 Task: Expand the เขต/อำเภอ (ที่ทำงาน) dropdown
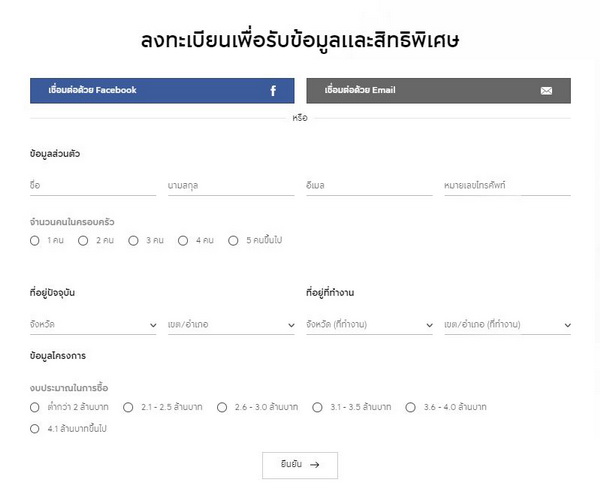coord(507,325)
